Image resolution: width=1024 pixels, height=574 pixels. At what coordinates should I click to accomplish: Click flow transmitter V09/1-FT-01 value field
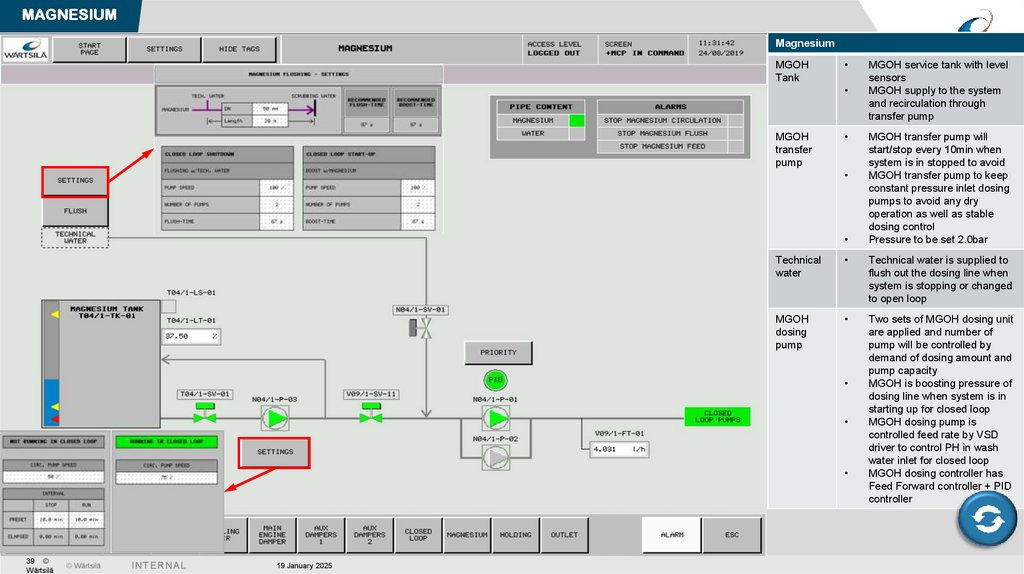620,449
